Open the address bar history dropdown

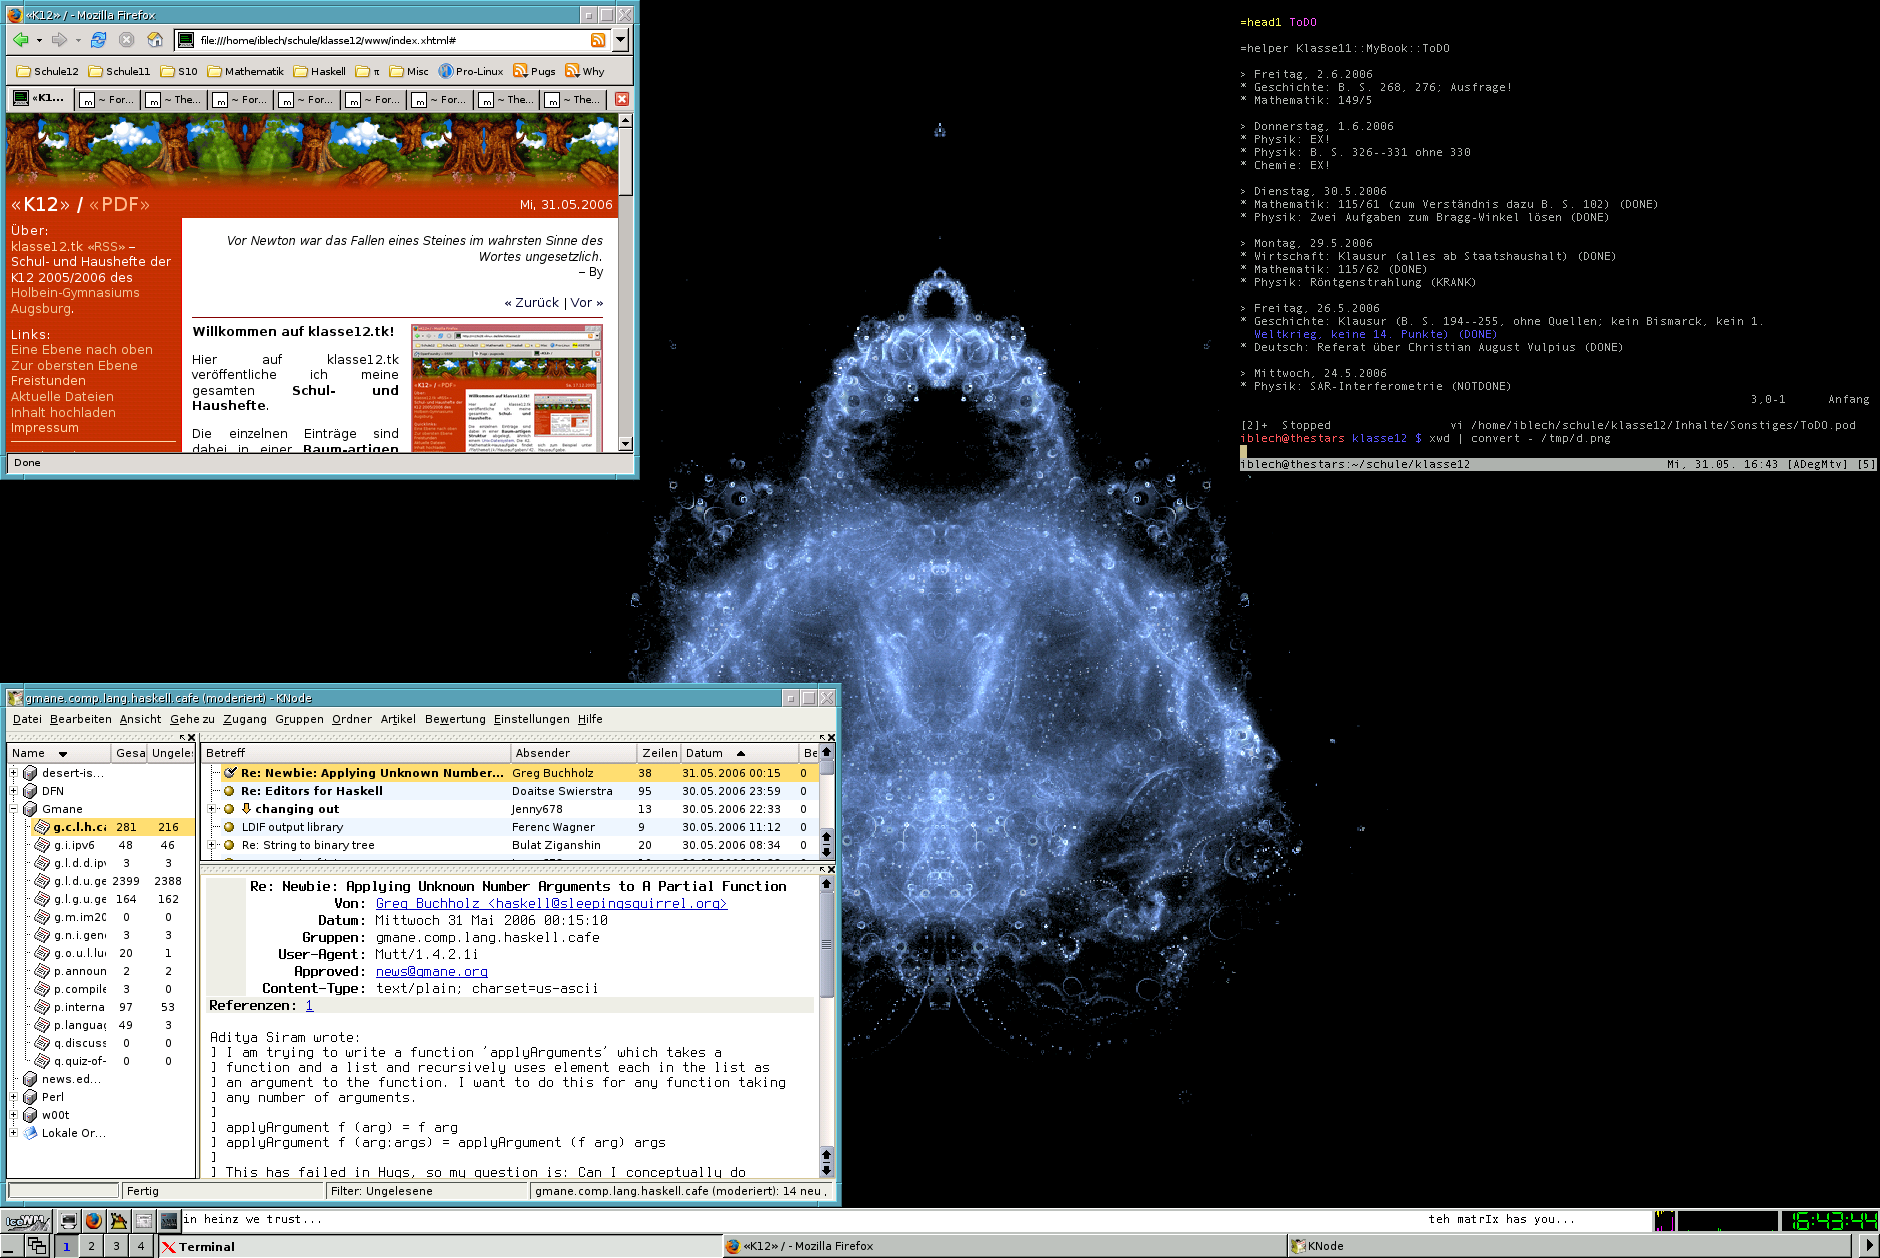(621, 40)
